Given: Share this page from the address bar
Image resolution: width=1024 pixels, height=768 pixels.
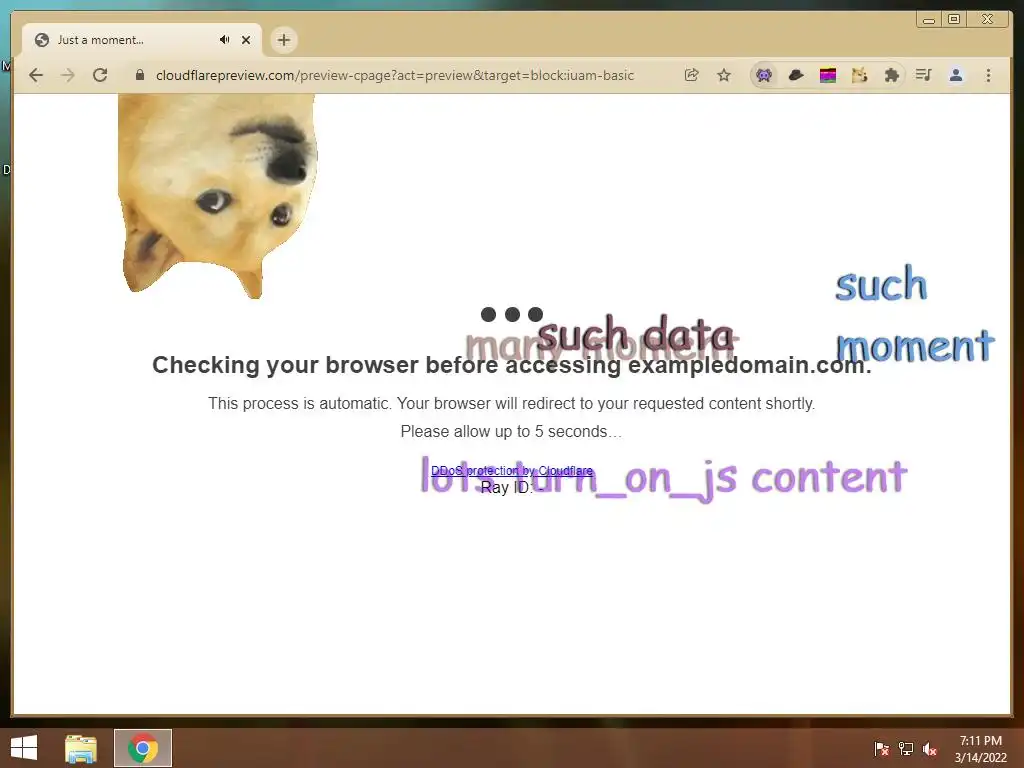Looking at the screenshot, I should [x=692, y=75].
